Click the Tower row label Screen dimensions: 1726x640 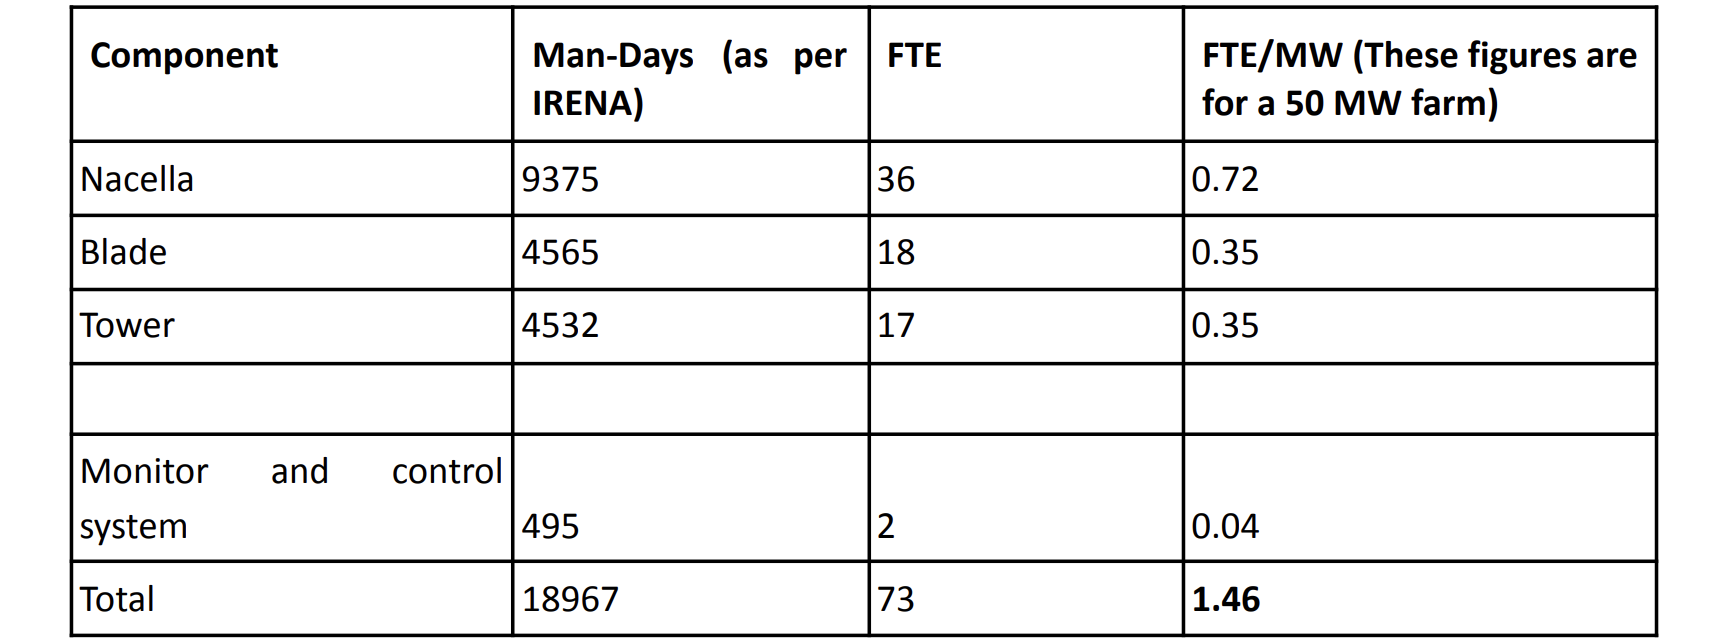pos(292,325)
